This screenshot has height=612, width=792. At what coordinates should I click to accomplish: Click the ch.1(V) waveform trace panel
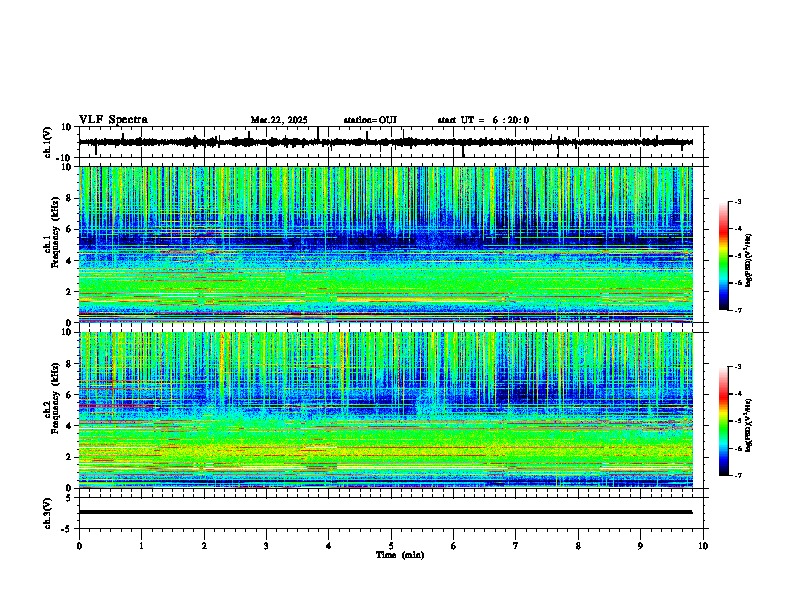[x=393, y=142]
